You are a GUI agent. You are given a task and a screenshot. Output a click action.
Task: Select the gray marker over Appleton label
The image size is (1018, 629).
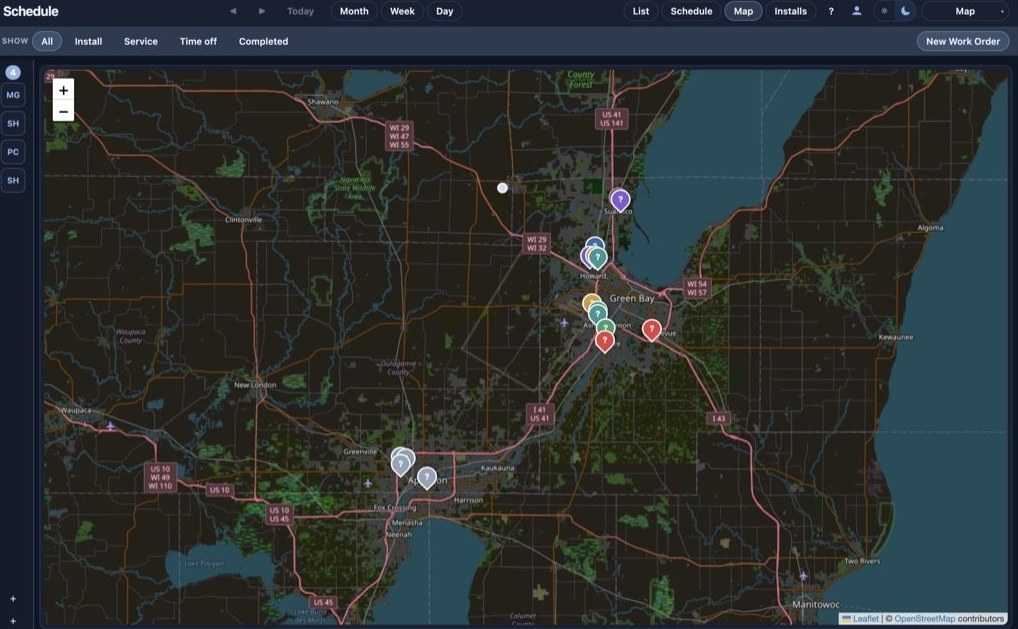(427, 478)
